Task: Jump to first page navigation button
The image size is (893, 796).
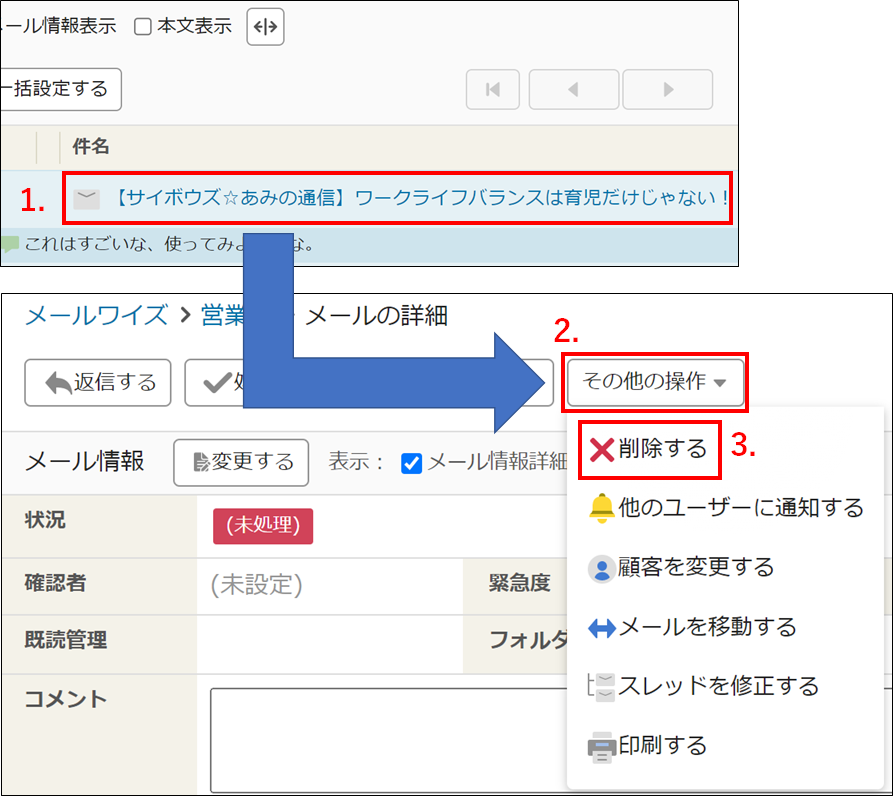Action: pyautogui.click(x=493, y=89)
